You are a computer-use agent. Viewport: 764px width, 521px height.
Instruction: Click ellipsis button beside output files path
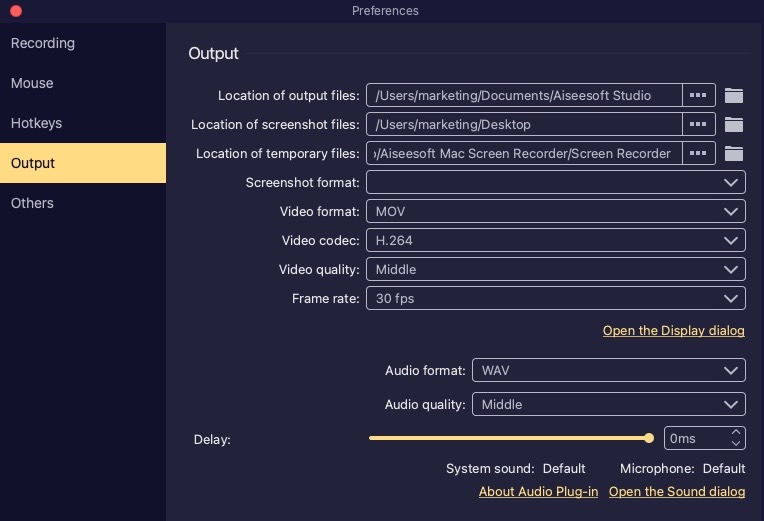tap(699, 96)
